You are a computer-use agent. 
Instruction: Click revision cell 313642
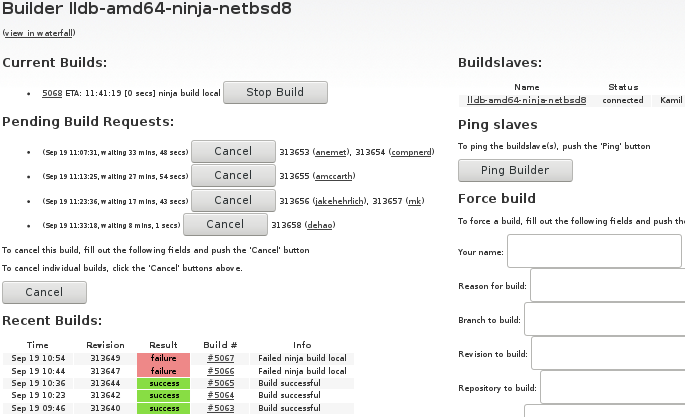pos(105,396)
